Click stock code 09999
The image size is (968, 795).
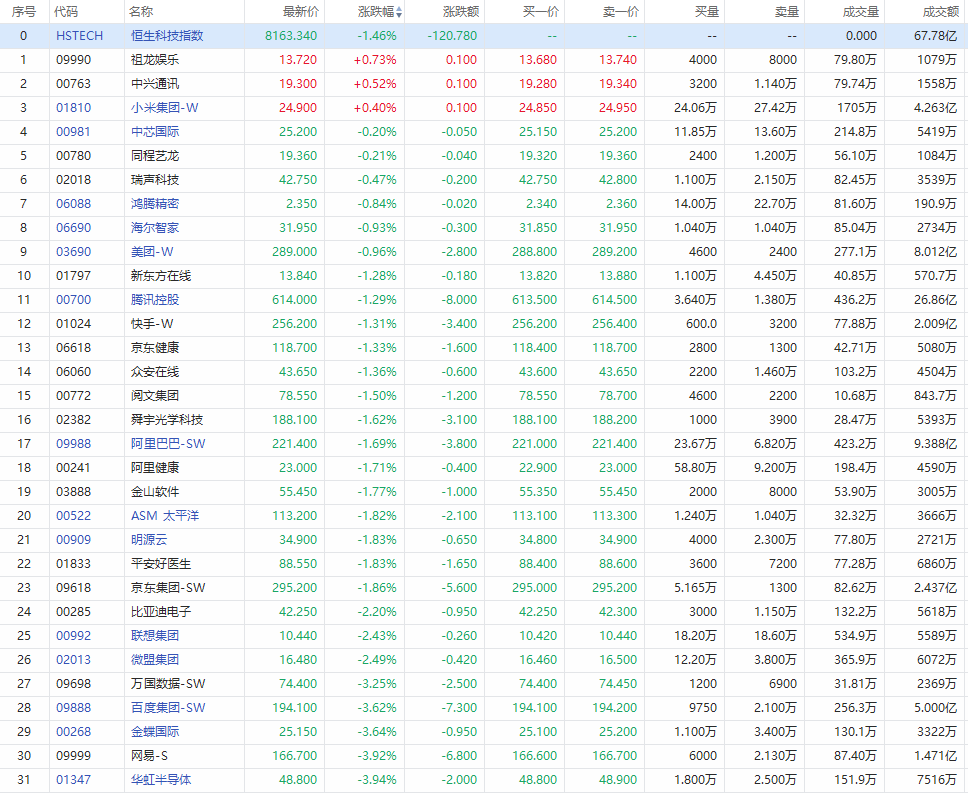pyautogui.click(x=73, y=756)
